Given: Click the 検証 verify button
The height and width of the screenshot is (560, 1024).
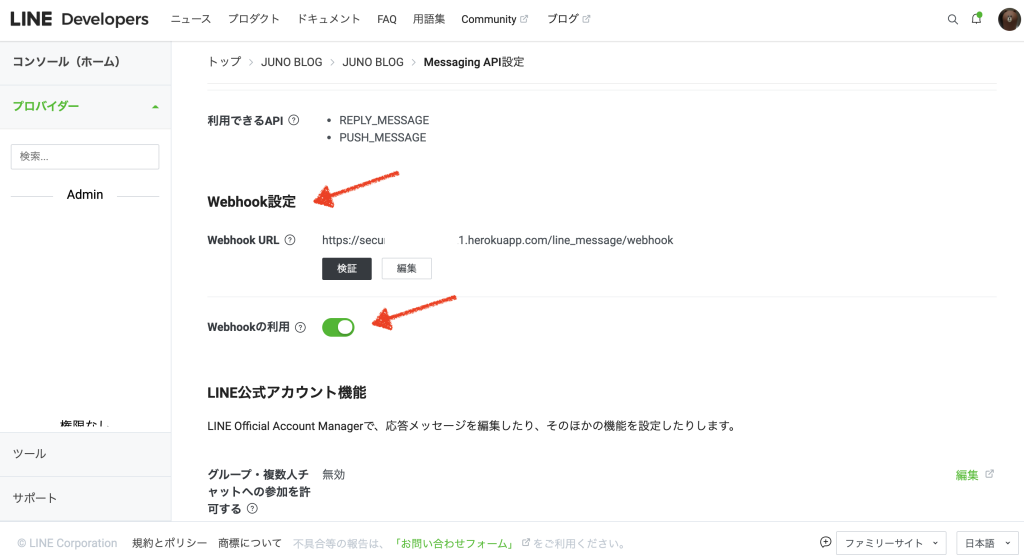Looking at the screenshot, I should [347, 268].
